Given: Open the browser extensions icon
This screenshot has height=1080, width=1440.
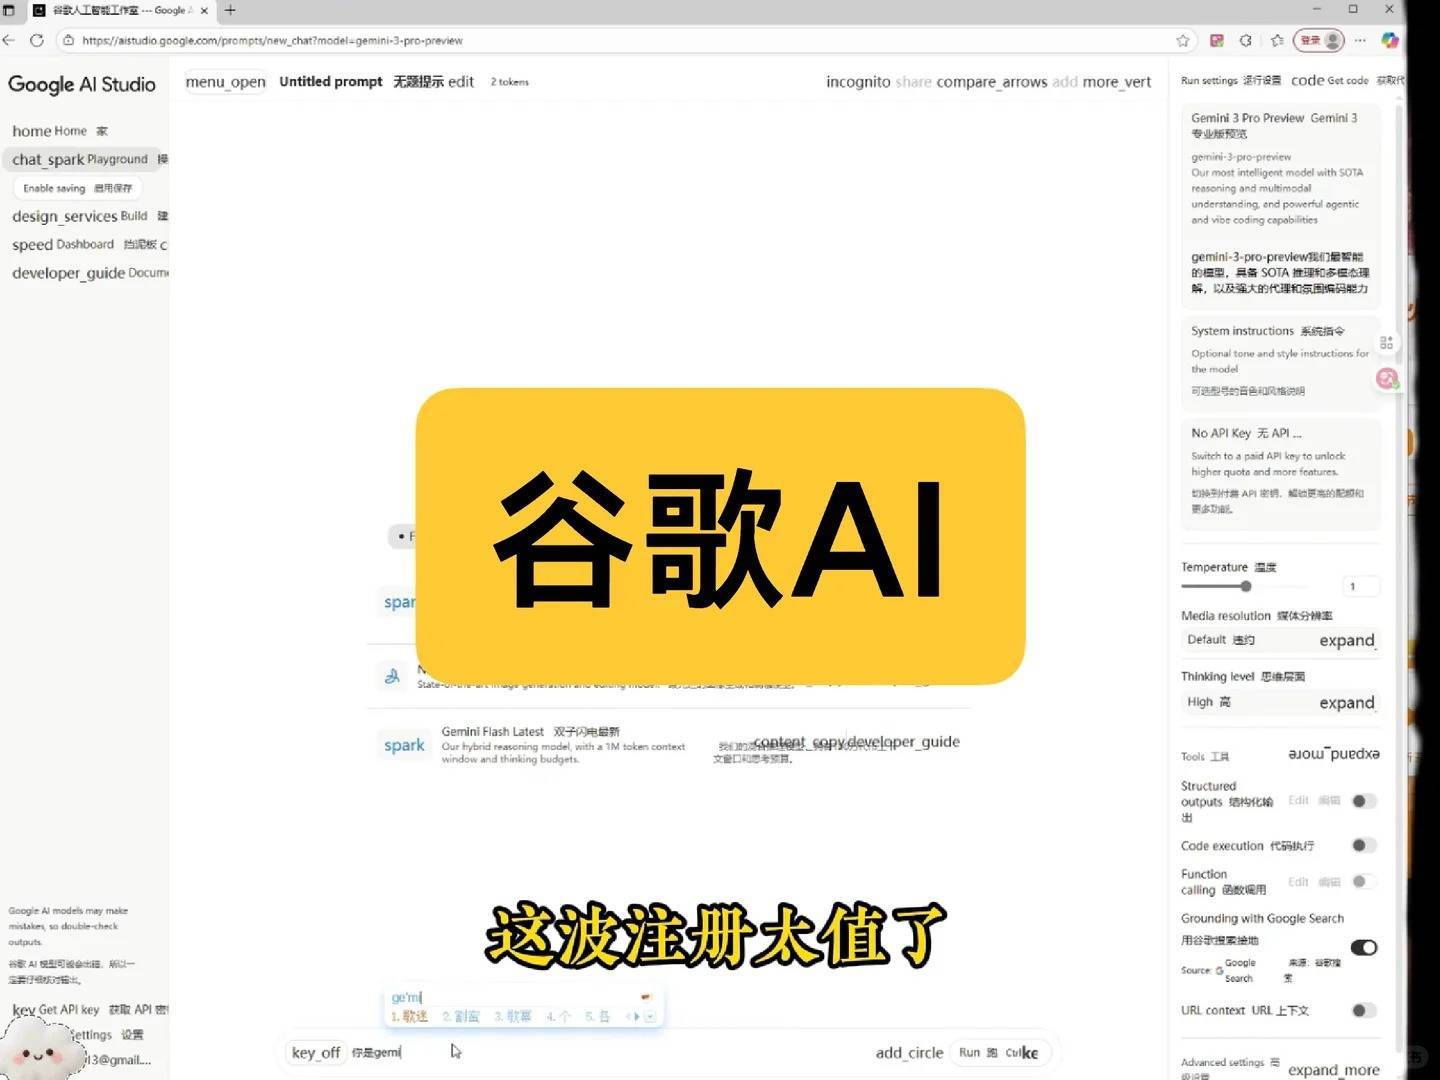Looking at the screenshot, I should [1246, 40].
